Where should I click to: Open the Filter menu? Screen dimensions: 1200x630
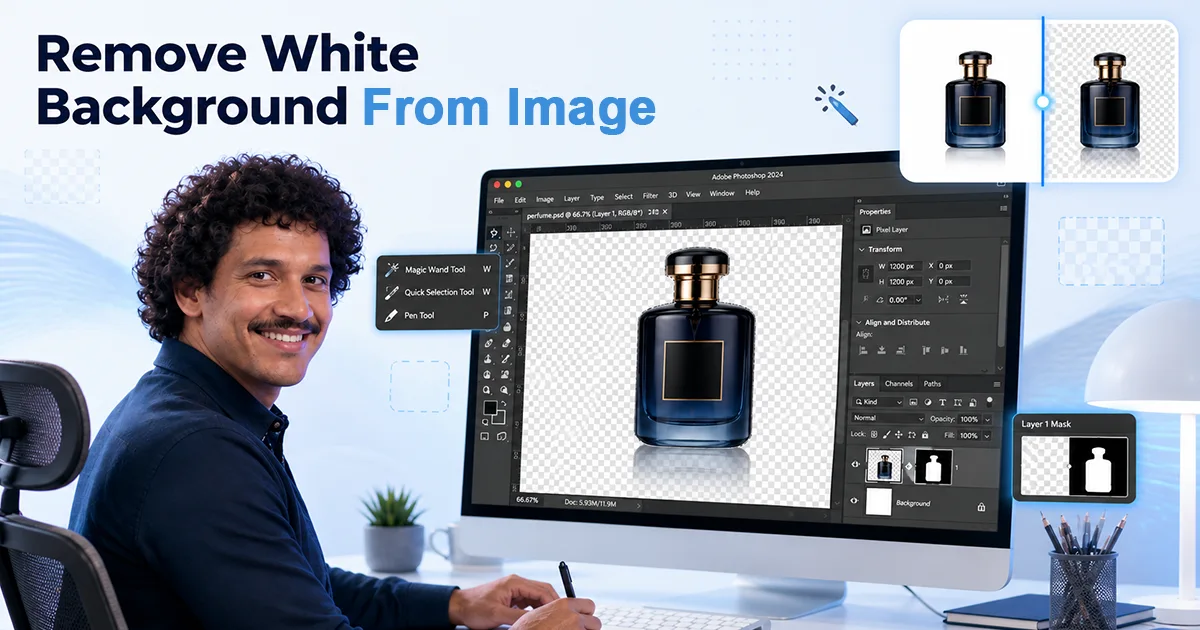650,195
